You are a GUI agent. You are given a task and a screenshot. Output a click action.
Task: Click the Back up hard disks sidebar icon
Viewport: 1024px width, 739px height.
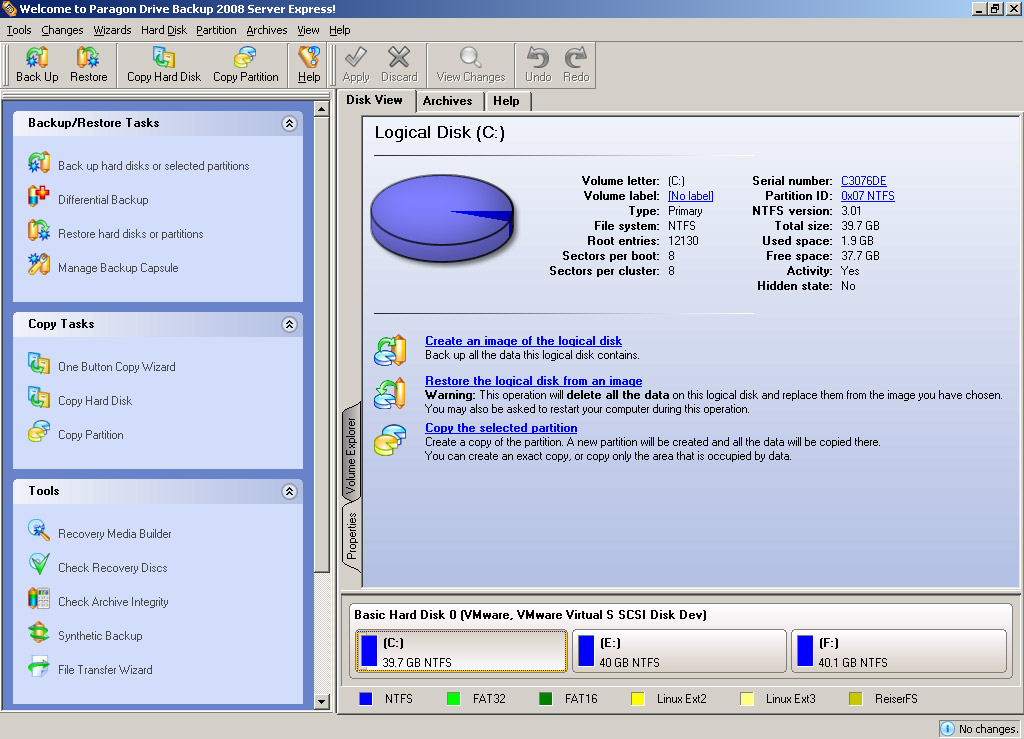pos(39,163)
